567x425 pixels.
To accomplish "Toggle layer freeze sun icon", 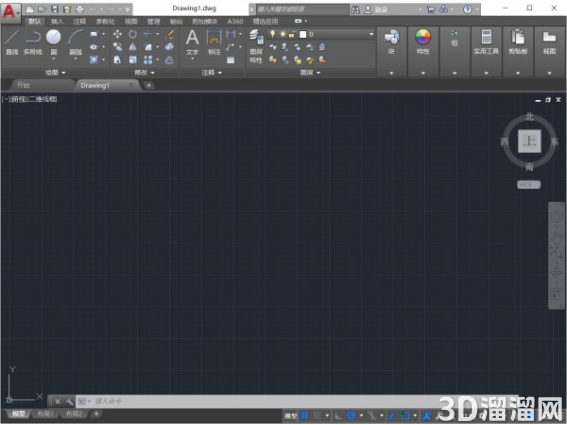I will point(282,34).
